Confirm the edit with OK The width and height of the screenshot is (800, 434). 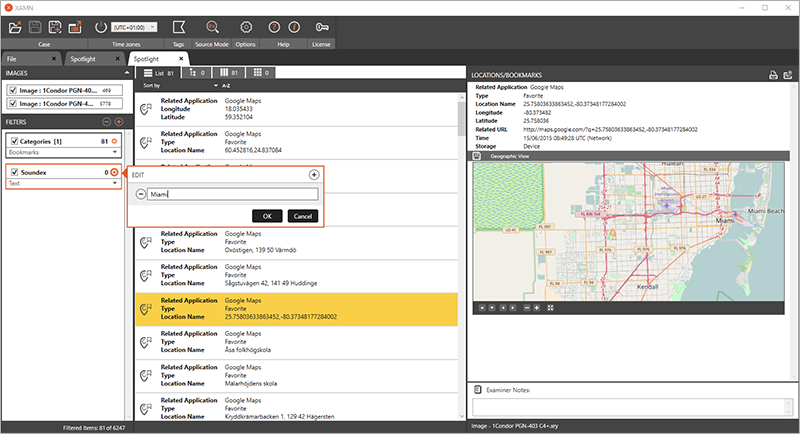[x=267, y=216]
